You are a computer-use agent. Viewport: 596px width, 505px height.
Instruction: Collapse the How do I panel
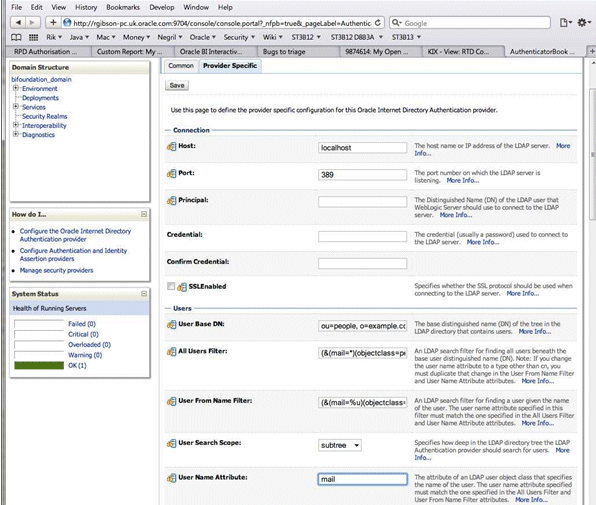point(144,214)
